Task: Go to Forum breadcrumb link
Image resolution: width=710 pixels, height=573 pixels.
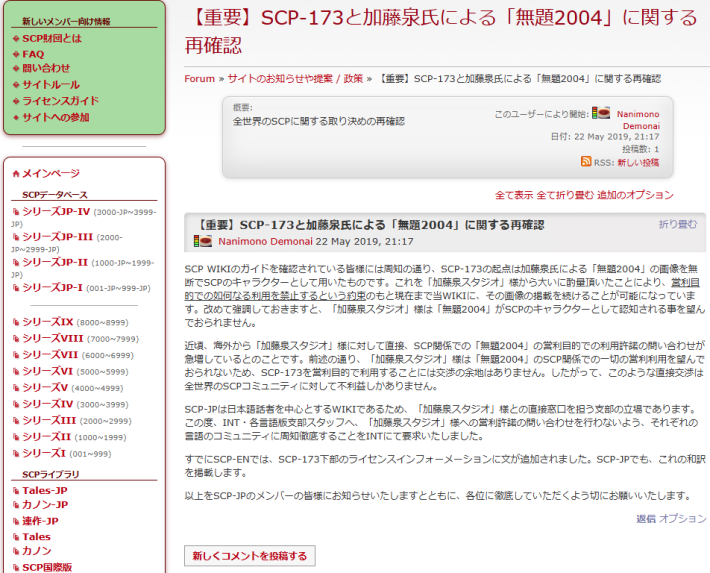Action: 199,78
